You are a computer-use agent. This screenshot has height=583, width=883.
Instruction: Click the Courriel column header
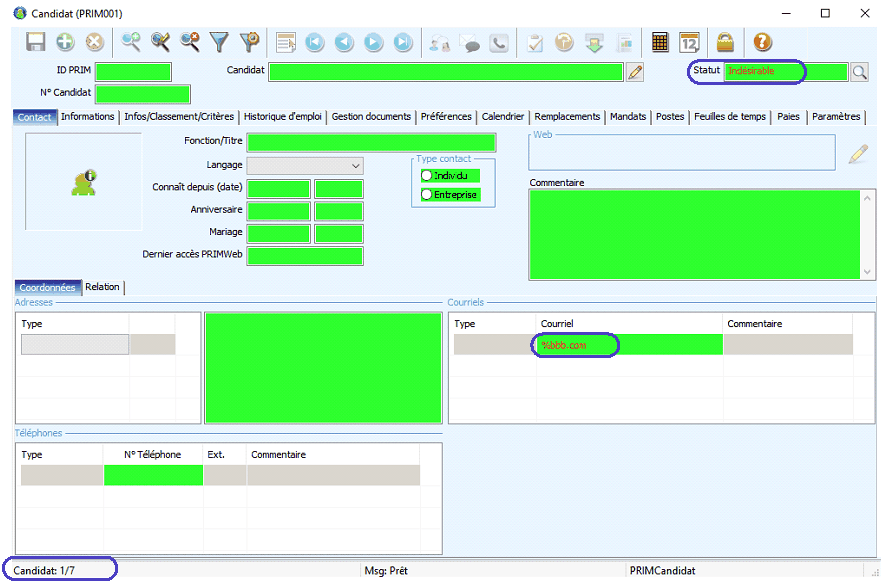557,324
